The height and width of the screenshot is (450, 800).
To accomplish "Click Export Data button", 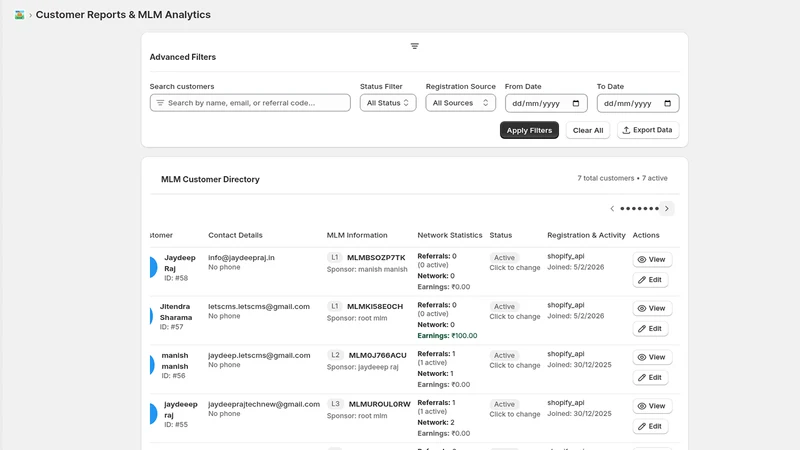I will pos(648,130).
